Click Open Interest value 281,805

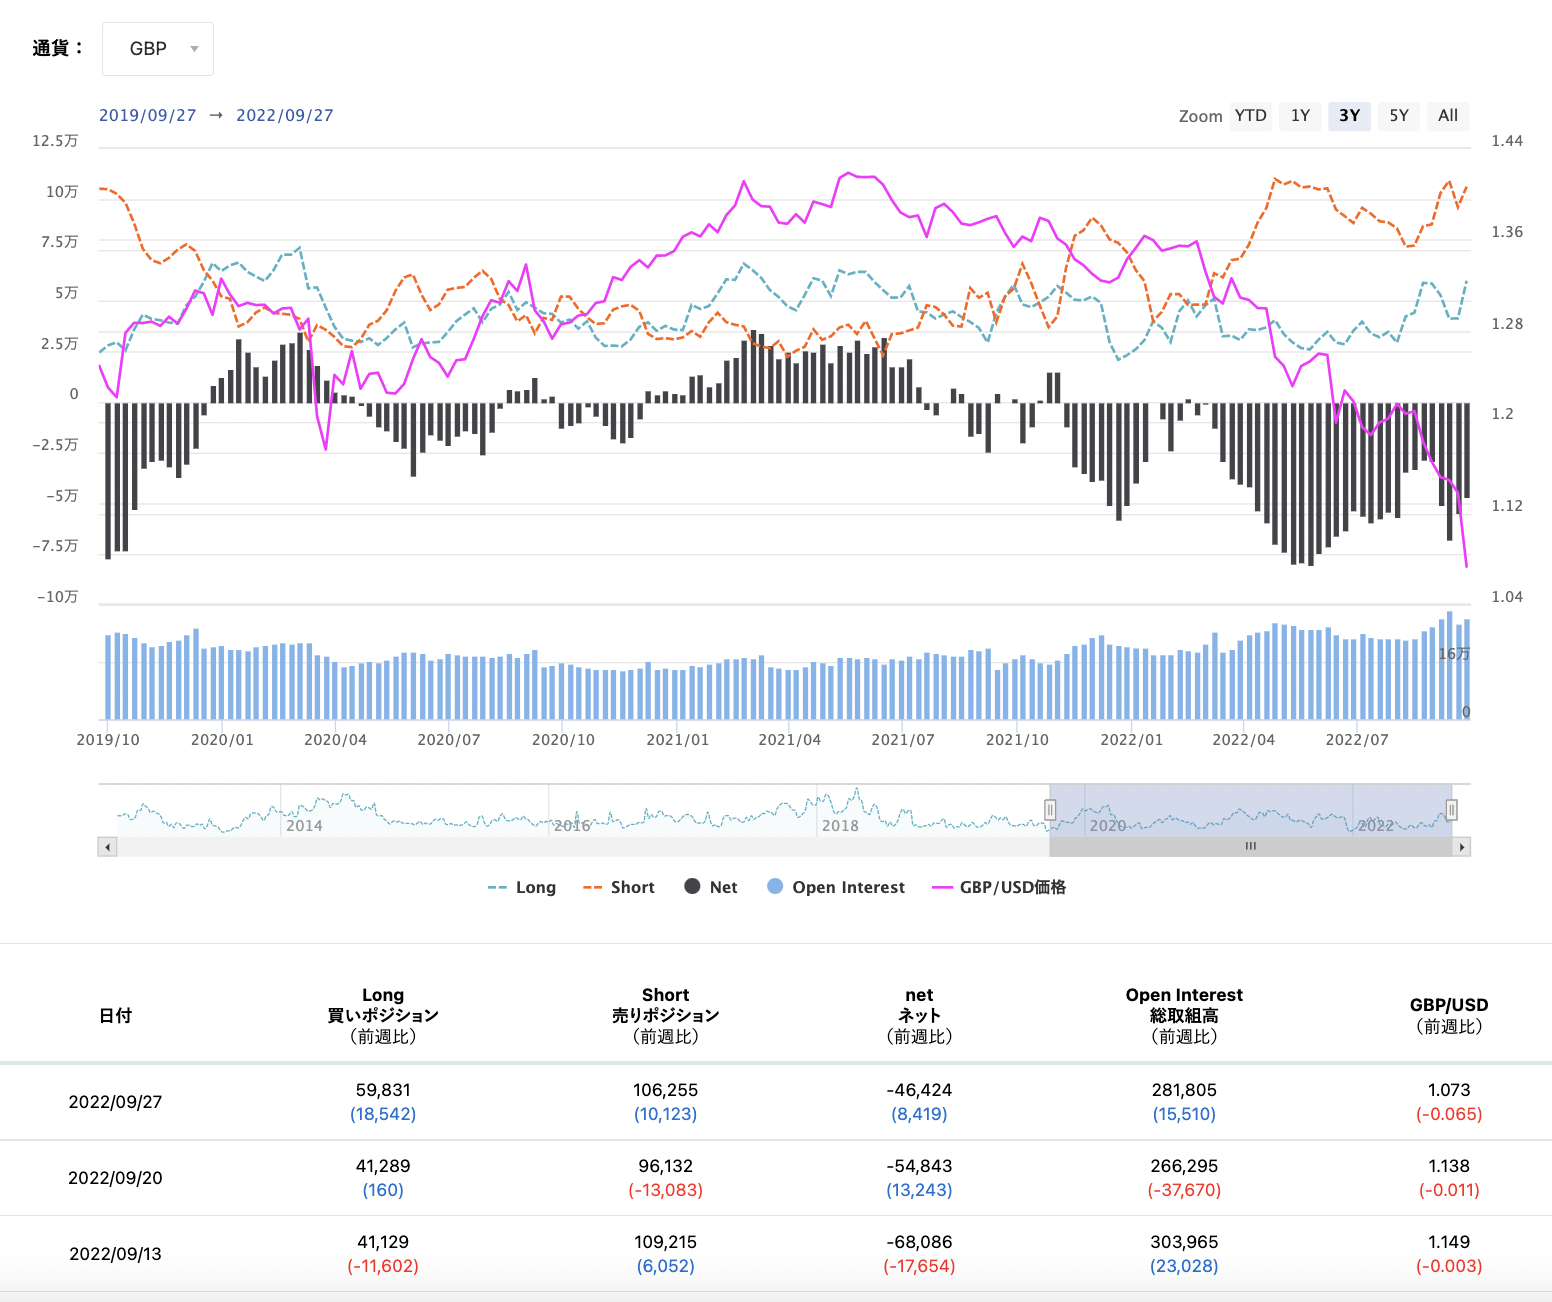(x=1184, y=1090)
